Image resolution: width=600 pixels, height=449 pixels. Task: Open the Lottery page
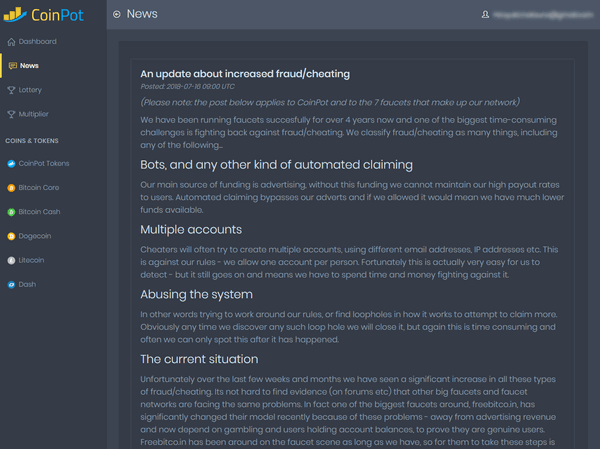53,90
